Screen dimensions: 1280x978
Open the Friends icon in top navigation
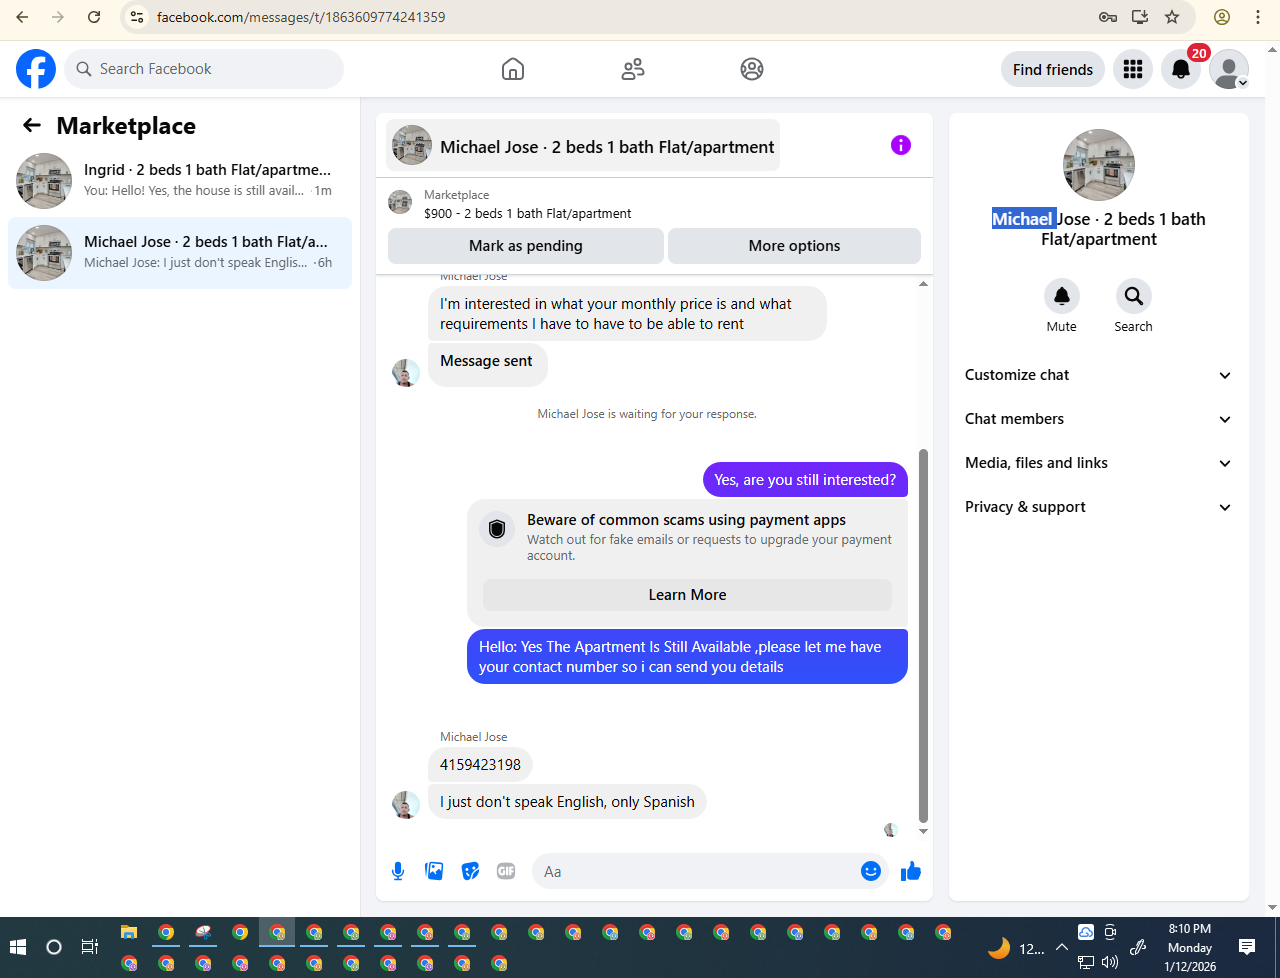tap(633, 69)
